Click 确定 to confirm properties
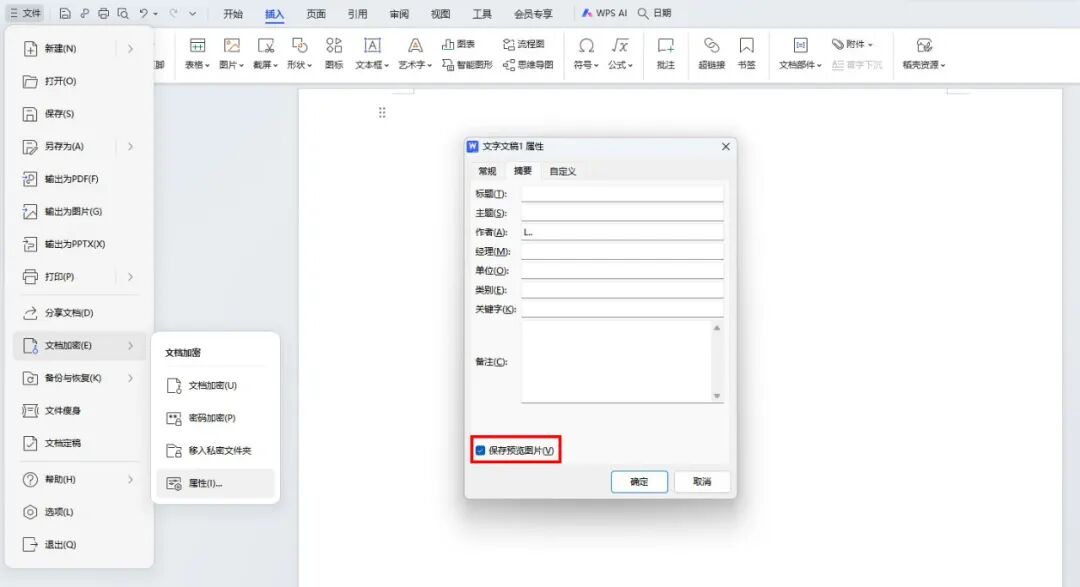The width and height of the screenshot is (1080, 587). [x=639, y=482]
